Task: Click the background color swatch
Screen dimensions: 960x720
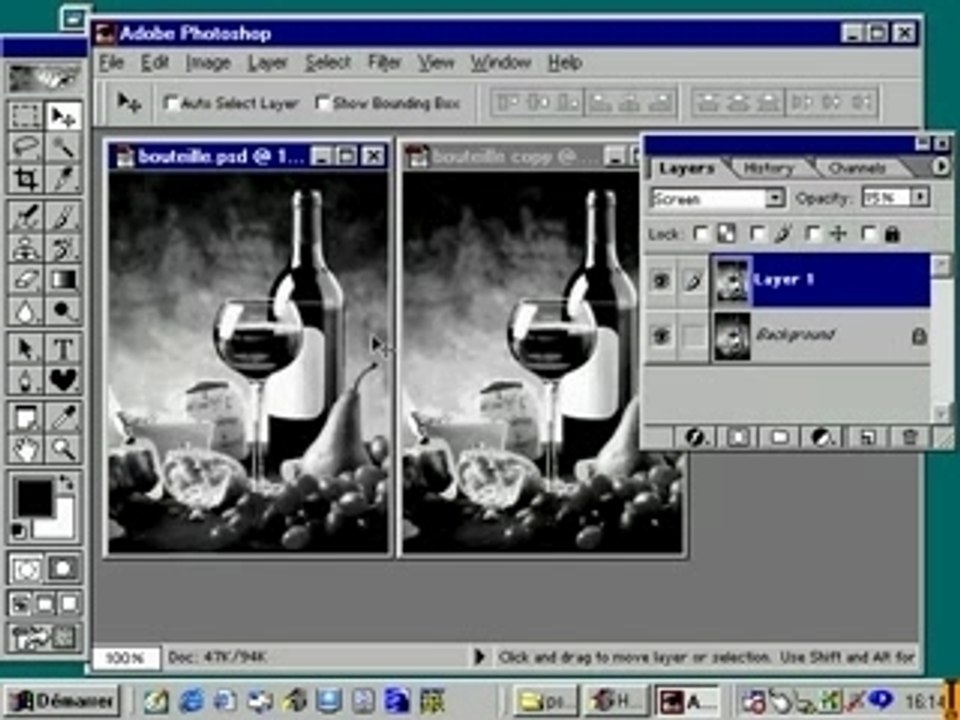Action: coord(64,527)
